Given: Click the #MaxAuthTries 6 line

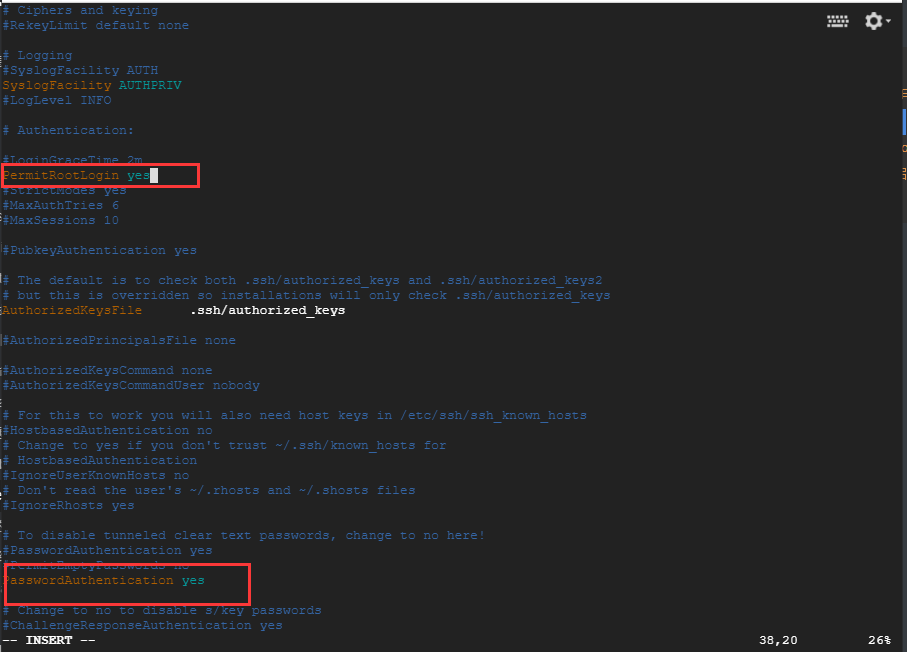Looking at the screenshot, I should pos(60,205).
